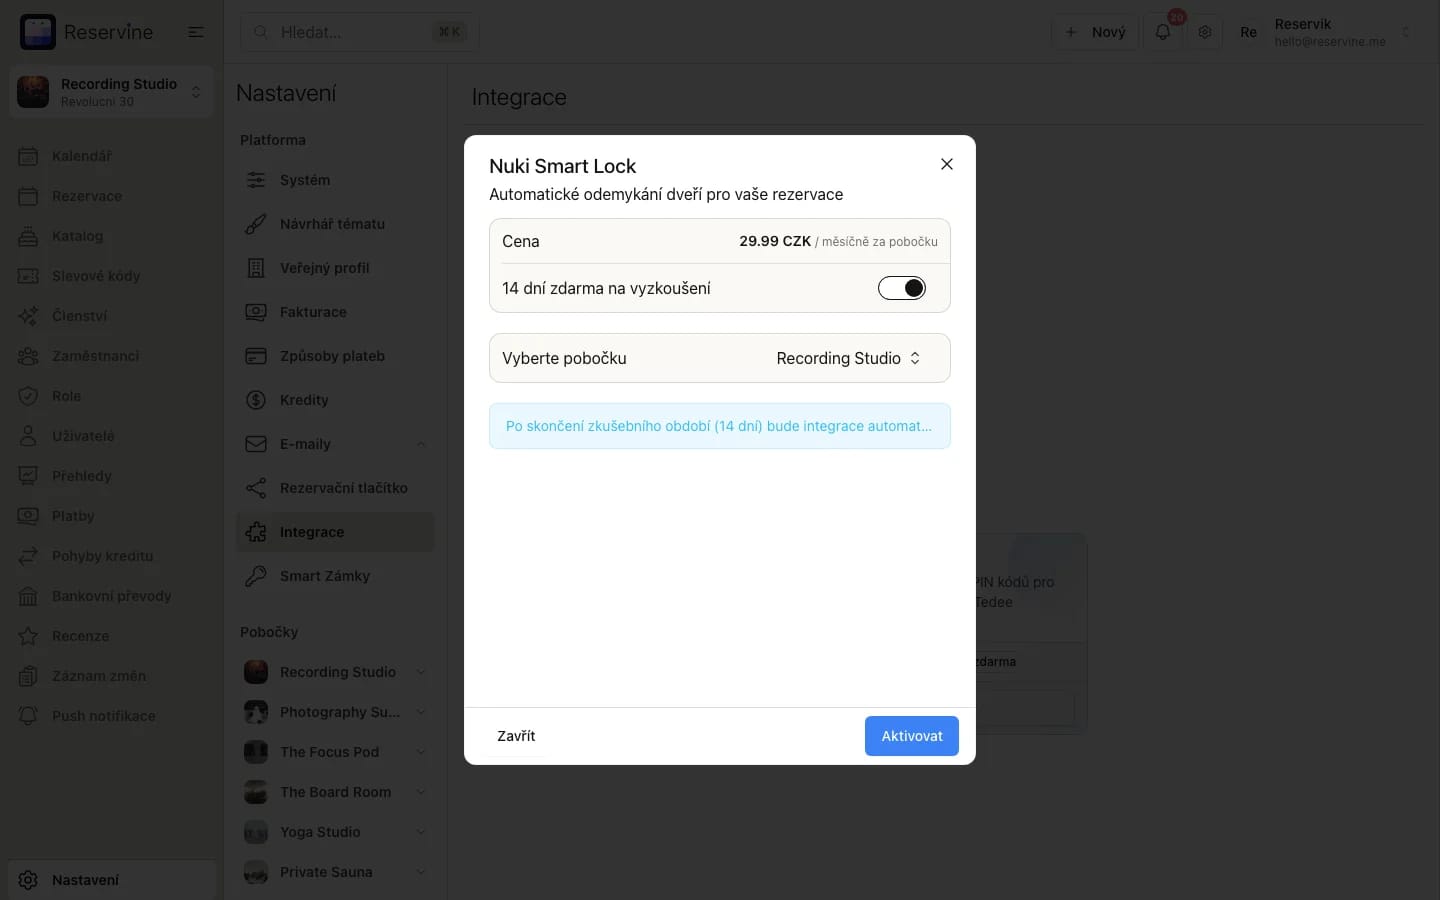Click the Kalendář calendar icon in sidebar

[x=29, y=156]
